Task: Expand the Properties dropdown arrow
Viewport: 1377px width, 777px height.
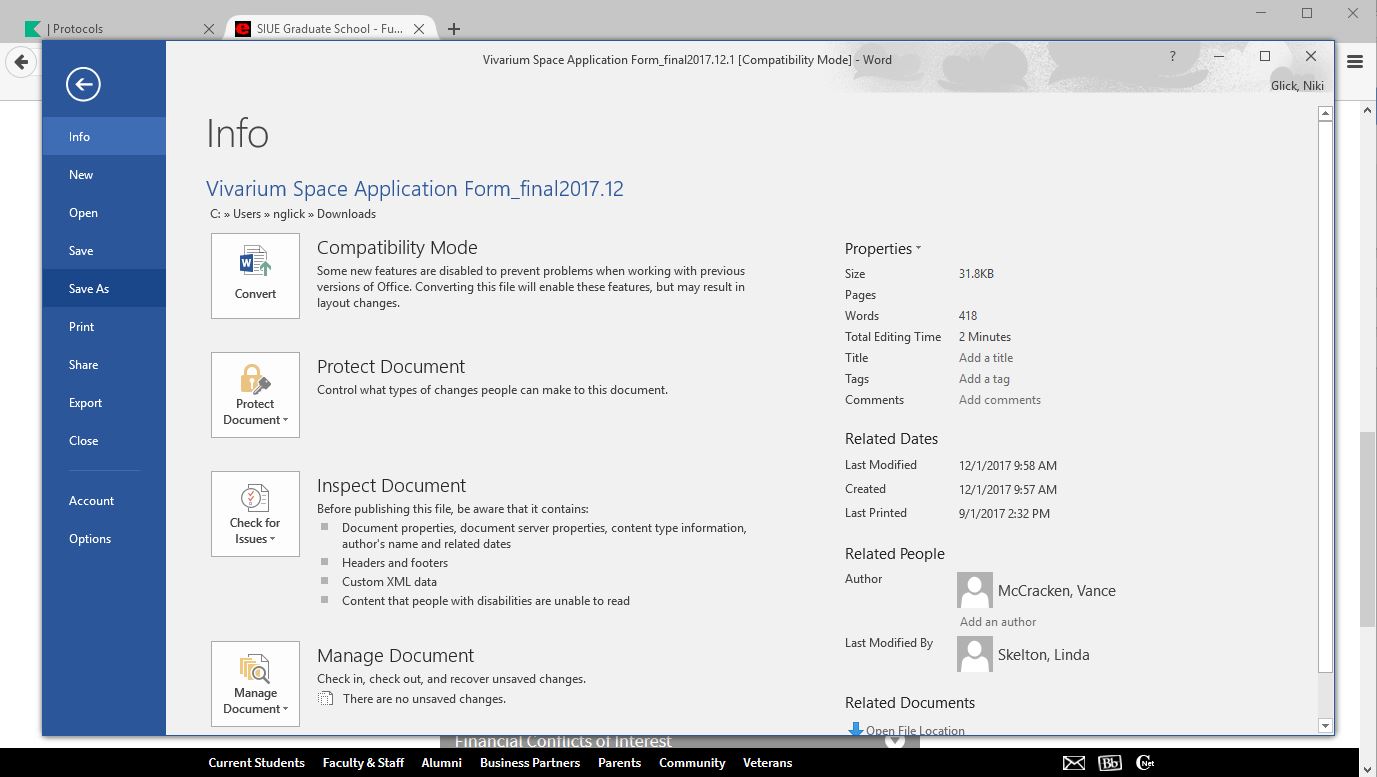Action: tap(918, 249)
